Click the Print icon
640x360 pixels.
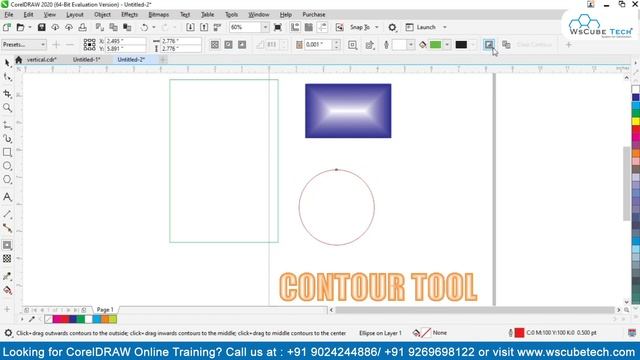pyautogui.click(x=82, y=27)
